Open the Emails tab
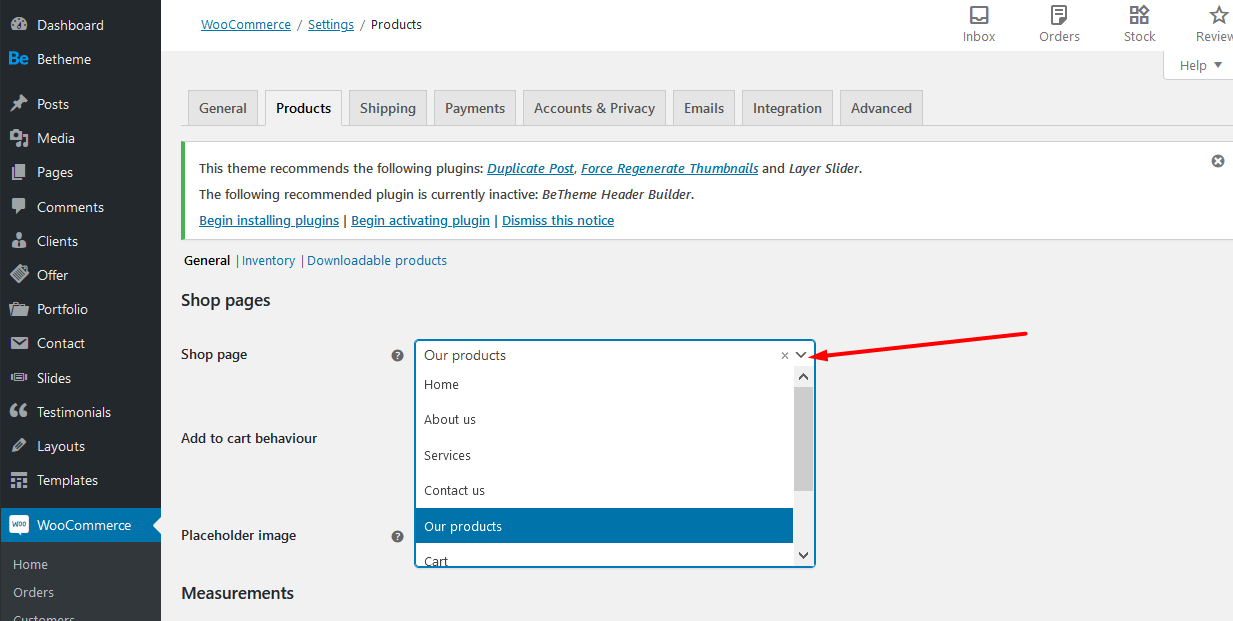The image size is (1233, 621). (x=704, y=108)
